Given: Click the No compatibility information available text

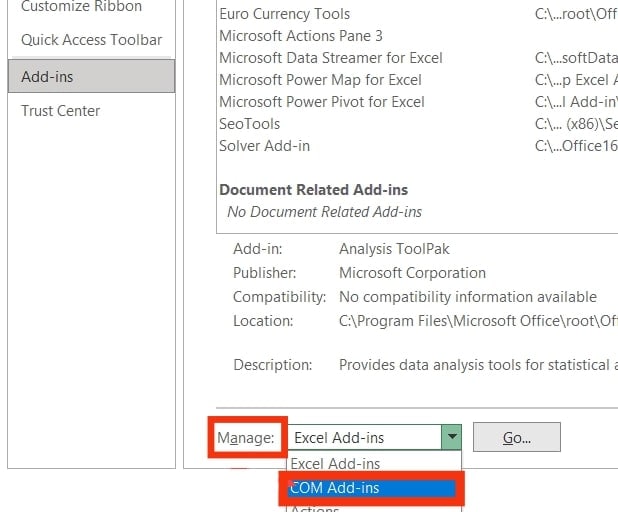Looking at the screenshot, I should tap(468, 297).
